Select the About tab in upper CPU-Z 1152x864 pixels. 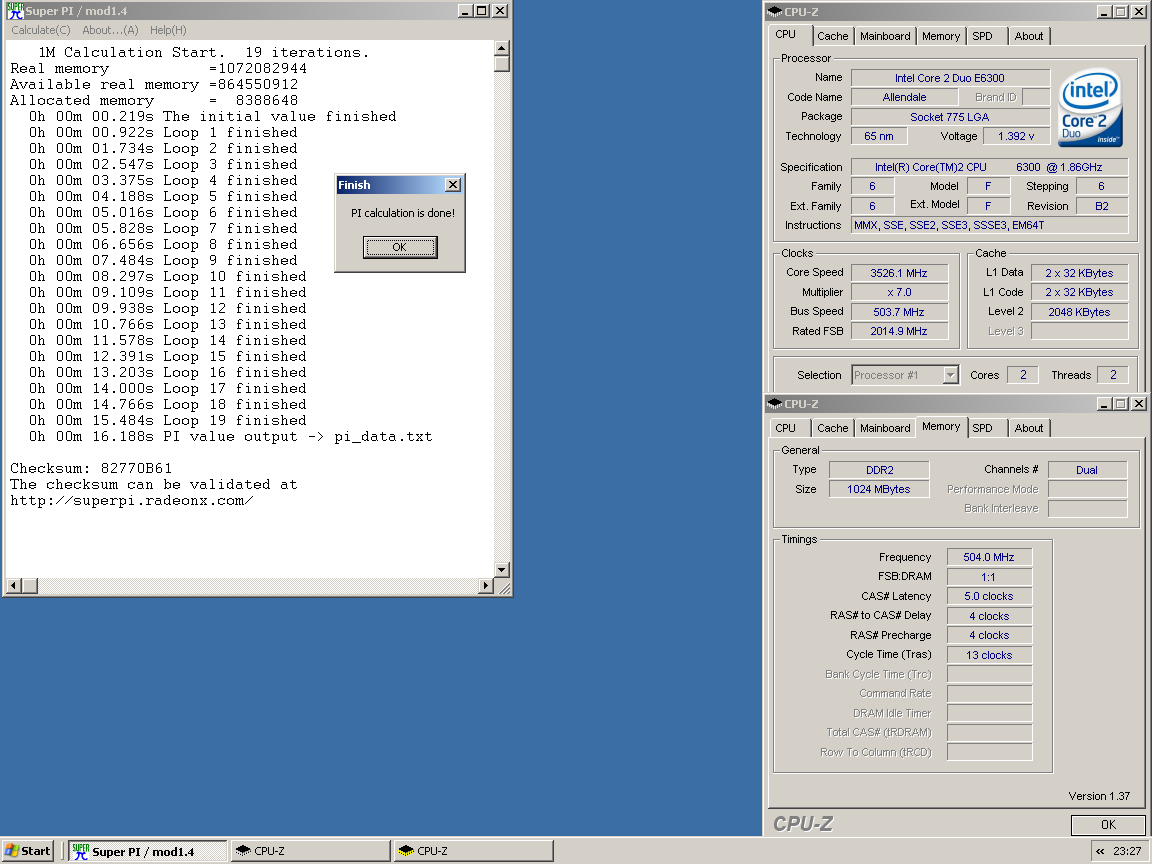pos(1029,36)
